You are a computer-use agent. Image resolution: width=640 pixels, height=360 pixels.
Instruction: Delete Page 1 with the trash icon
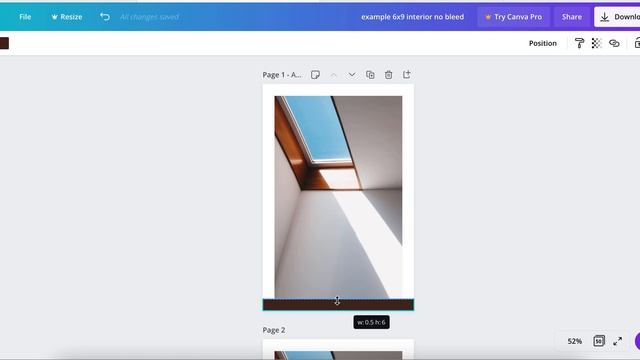[389, 75]
